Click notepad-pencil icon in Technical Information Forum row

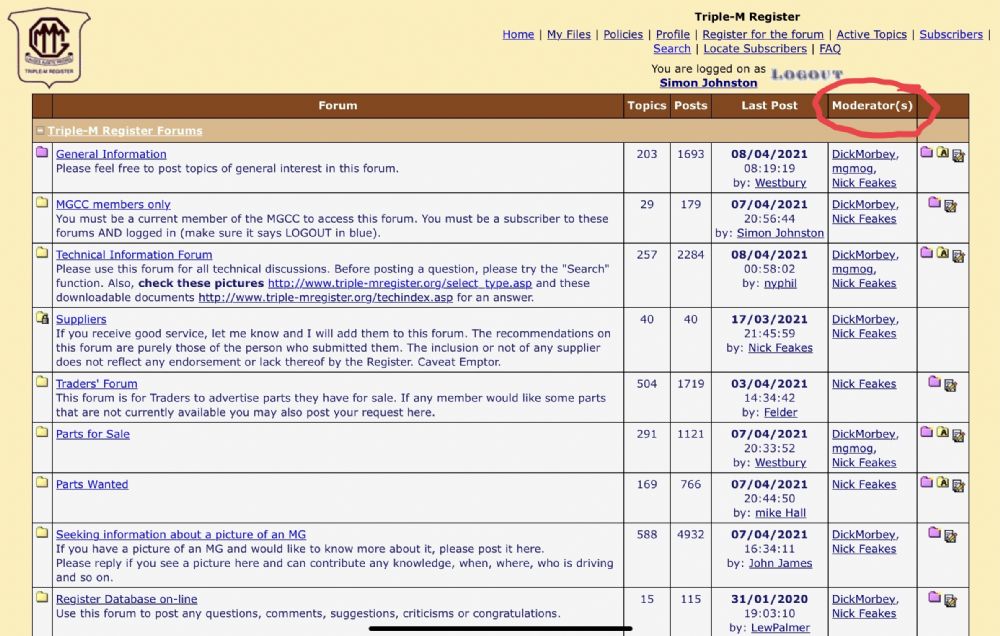point(958,256)
